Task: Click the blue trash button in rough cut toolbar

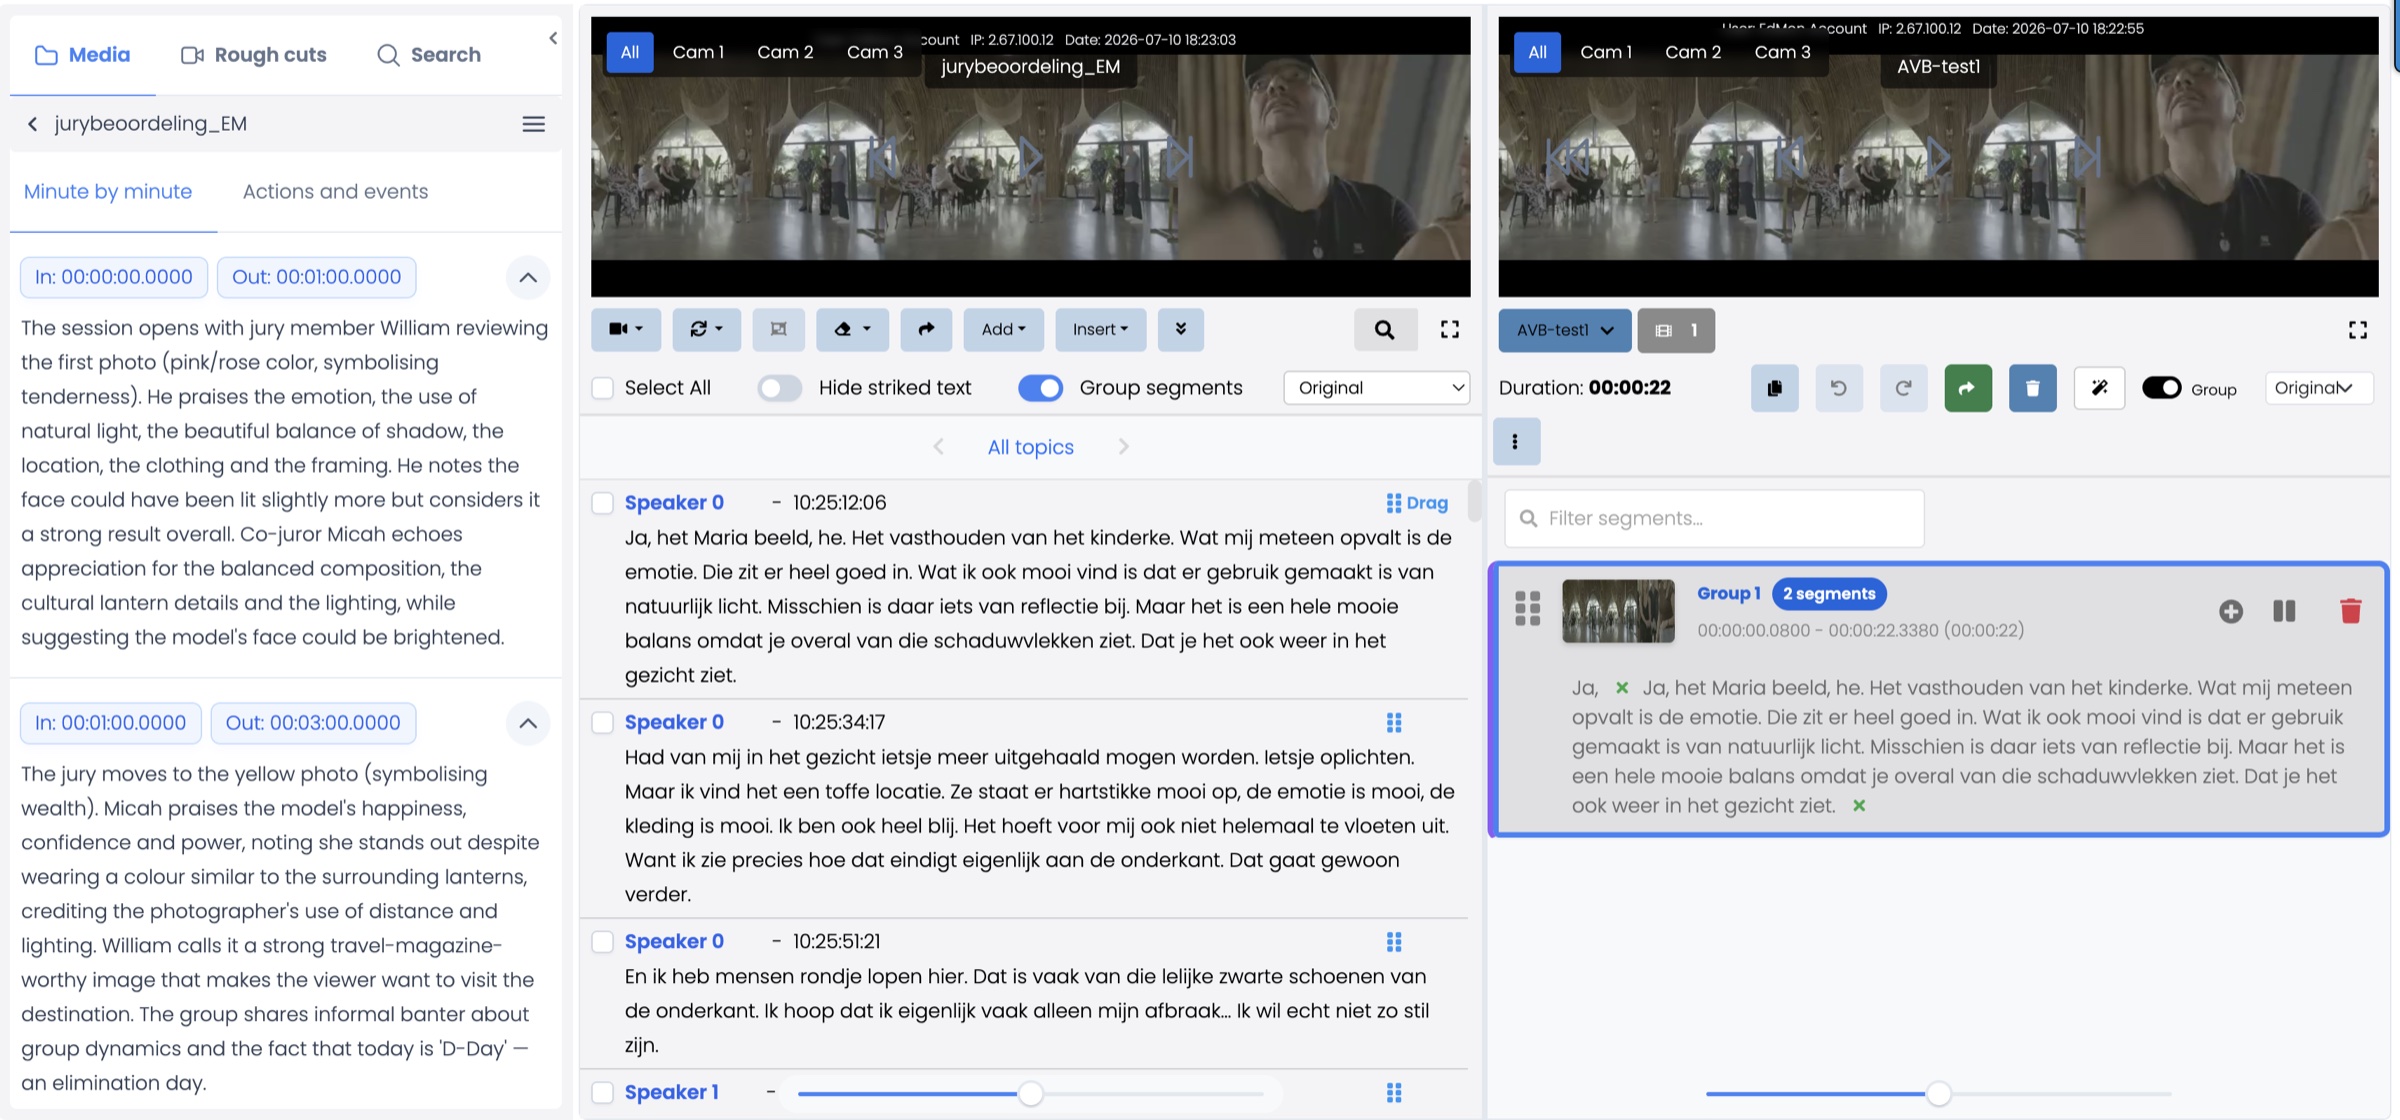Action: pos(2033,388)
